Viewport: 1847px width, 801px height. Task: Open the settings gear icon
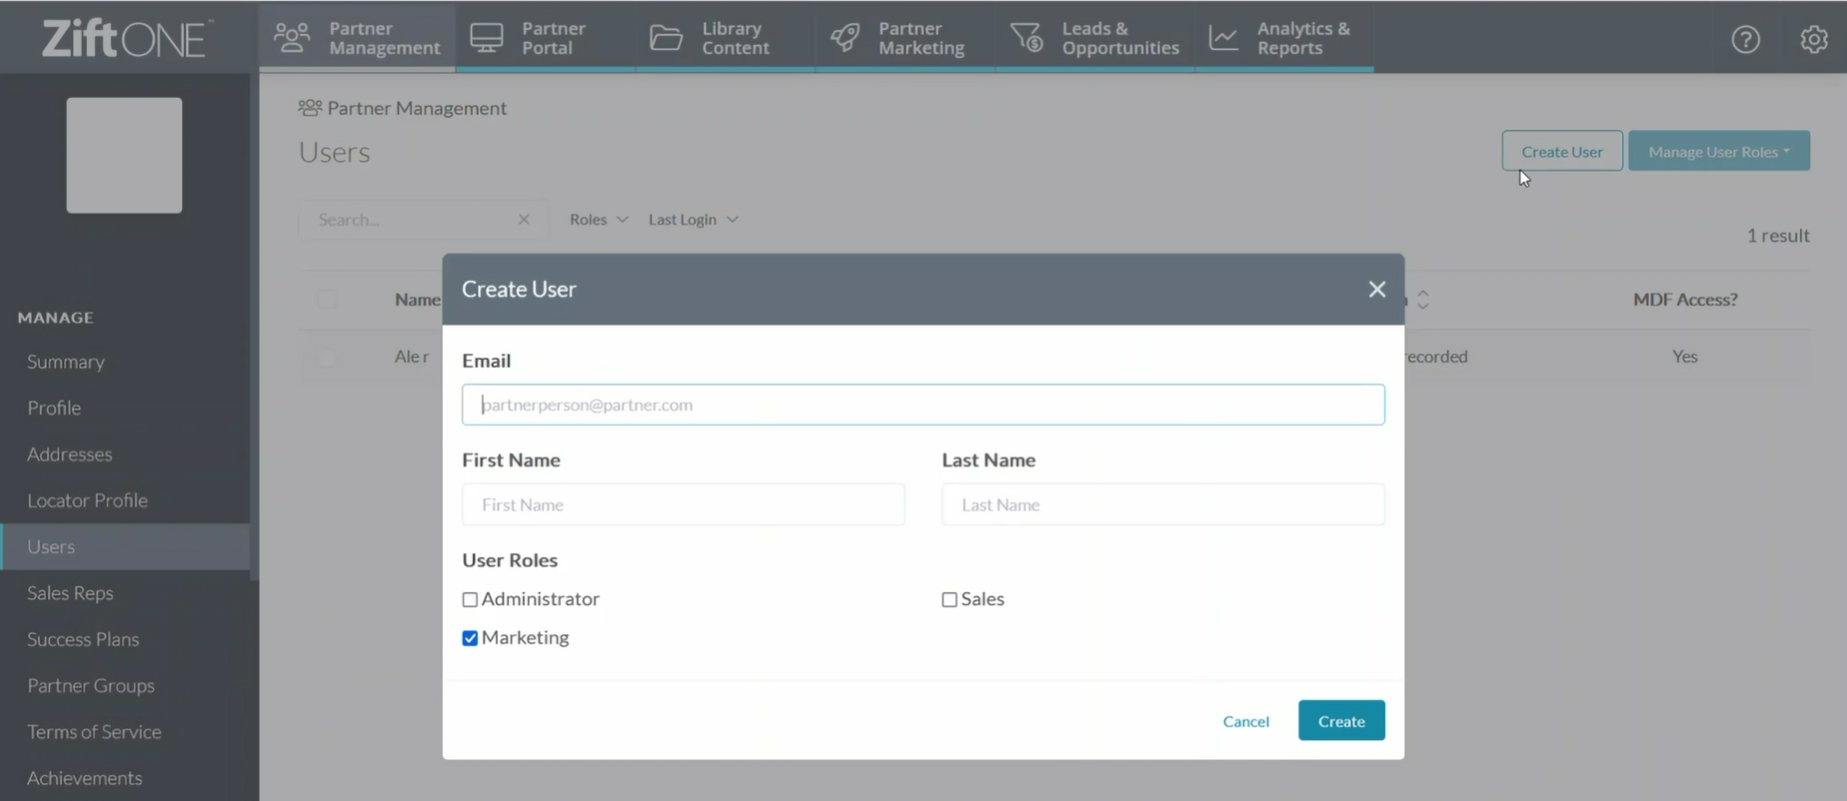coord(1814,39)
